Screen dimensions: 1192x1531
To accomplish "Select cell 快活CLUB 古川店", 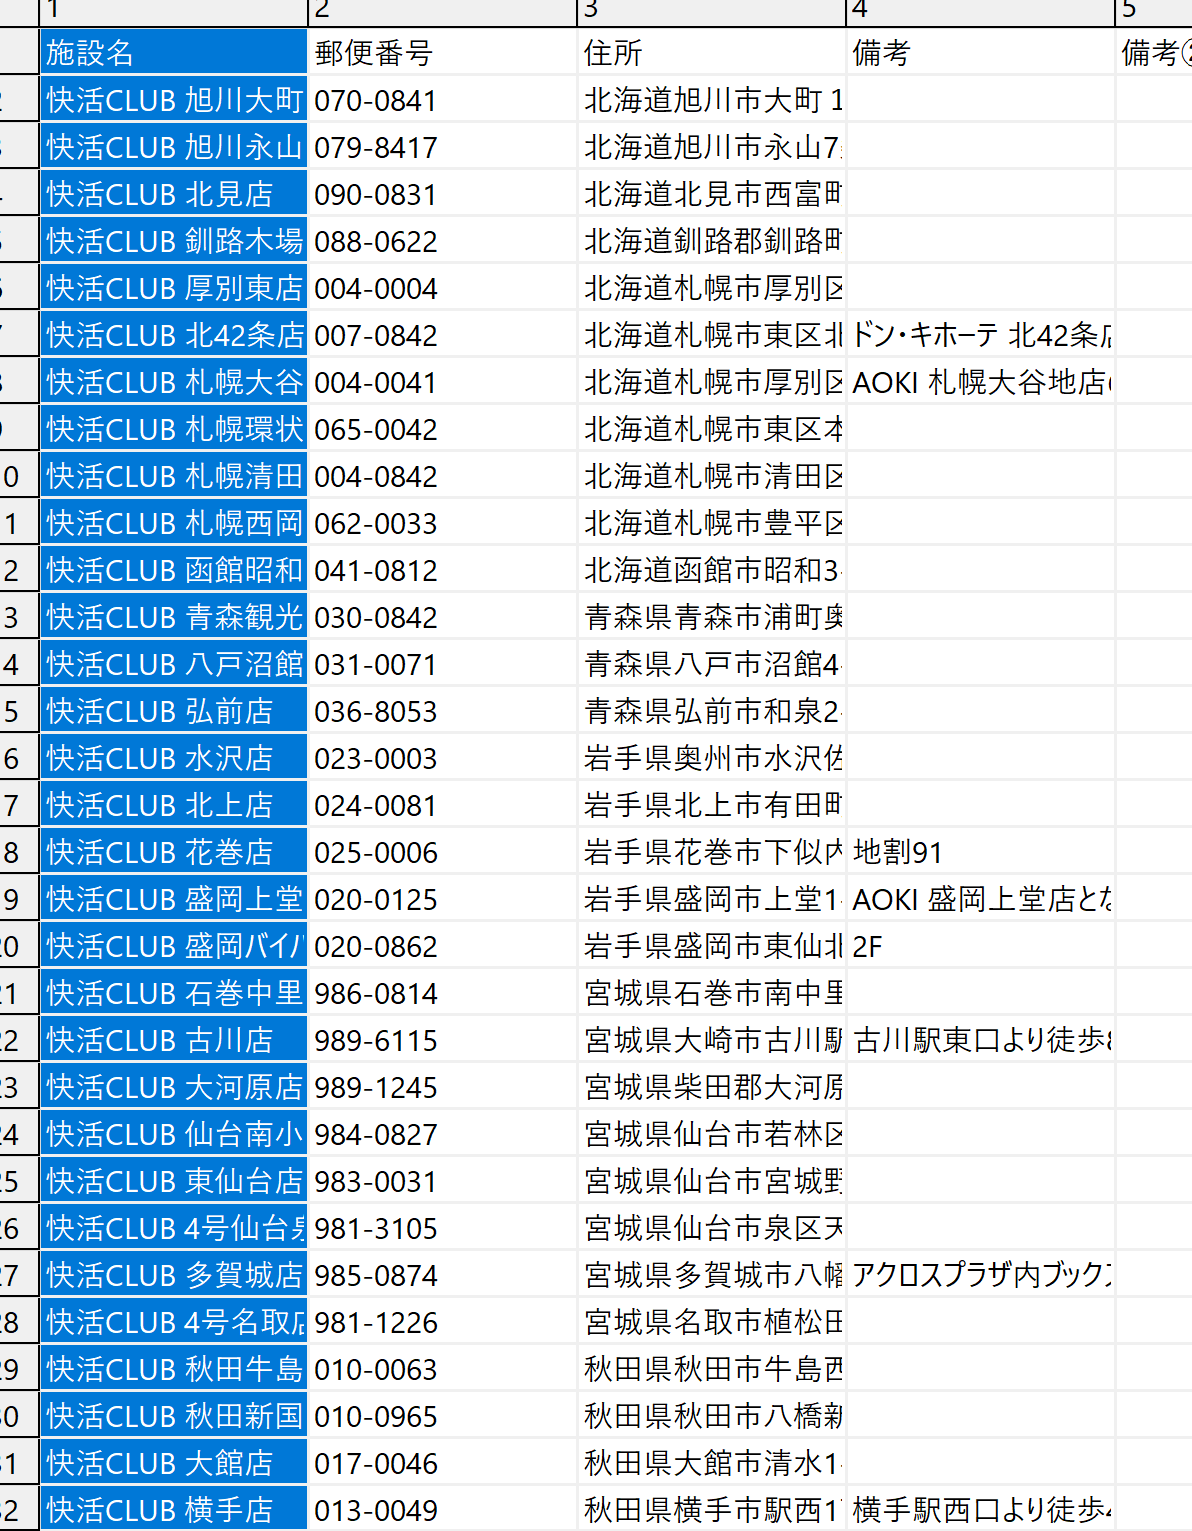I will coord(173,1039).
